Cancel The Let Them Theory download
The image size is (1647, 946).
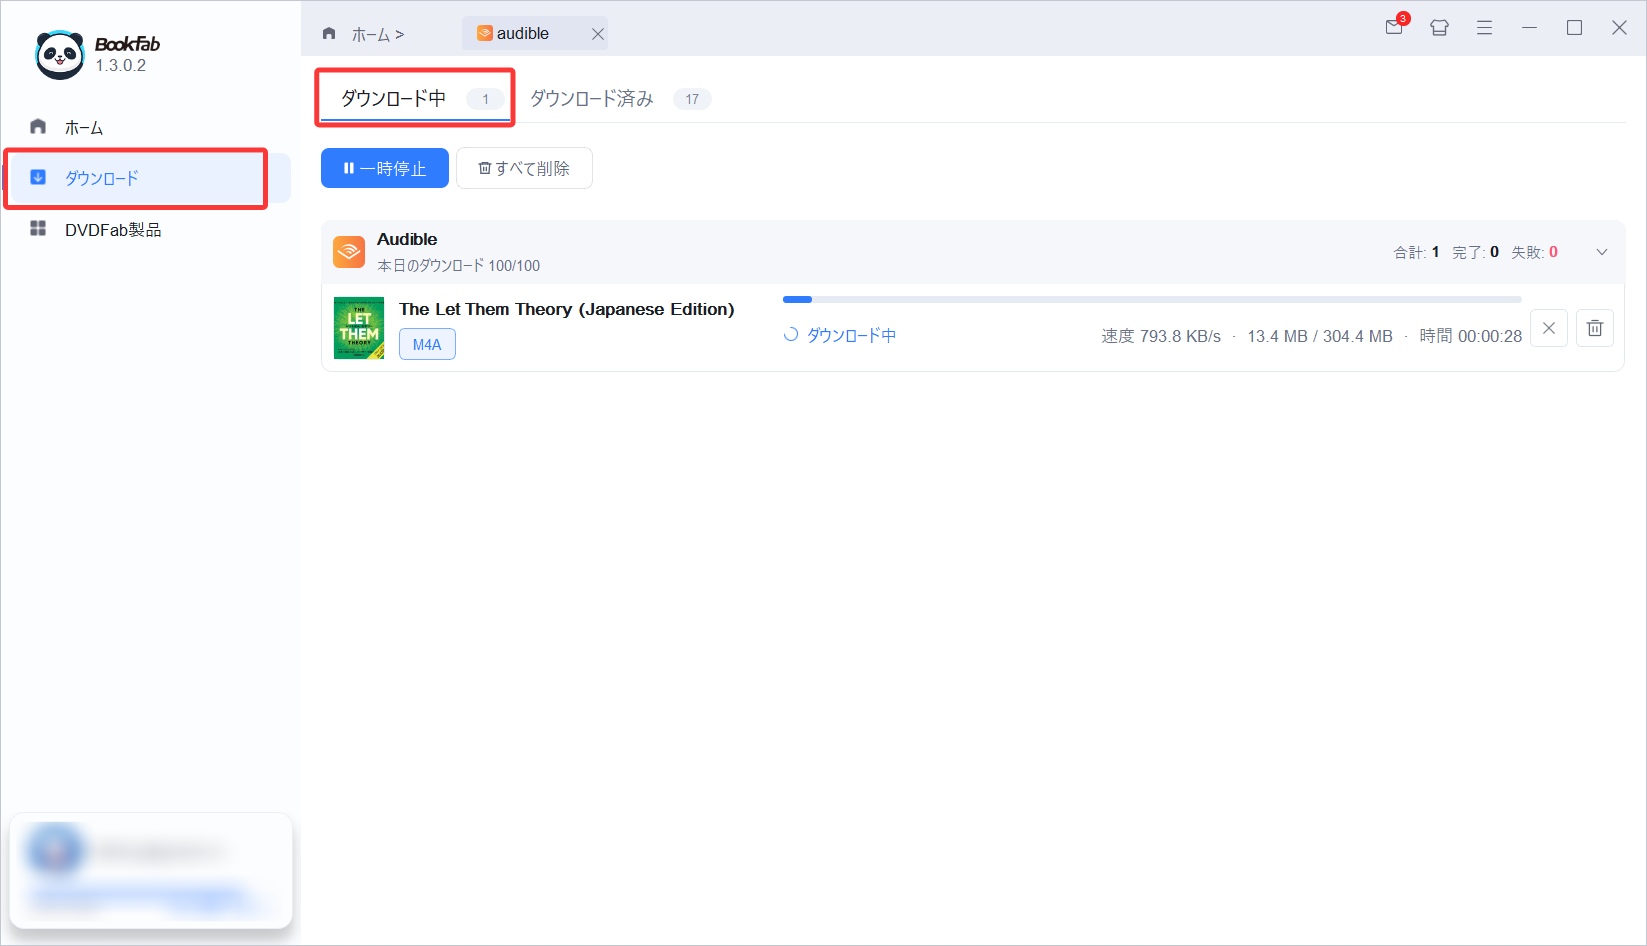point(1549,328)
